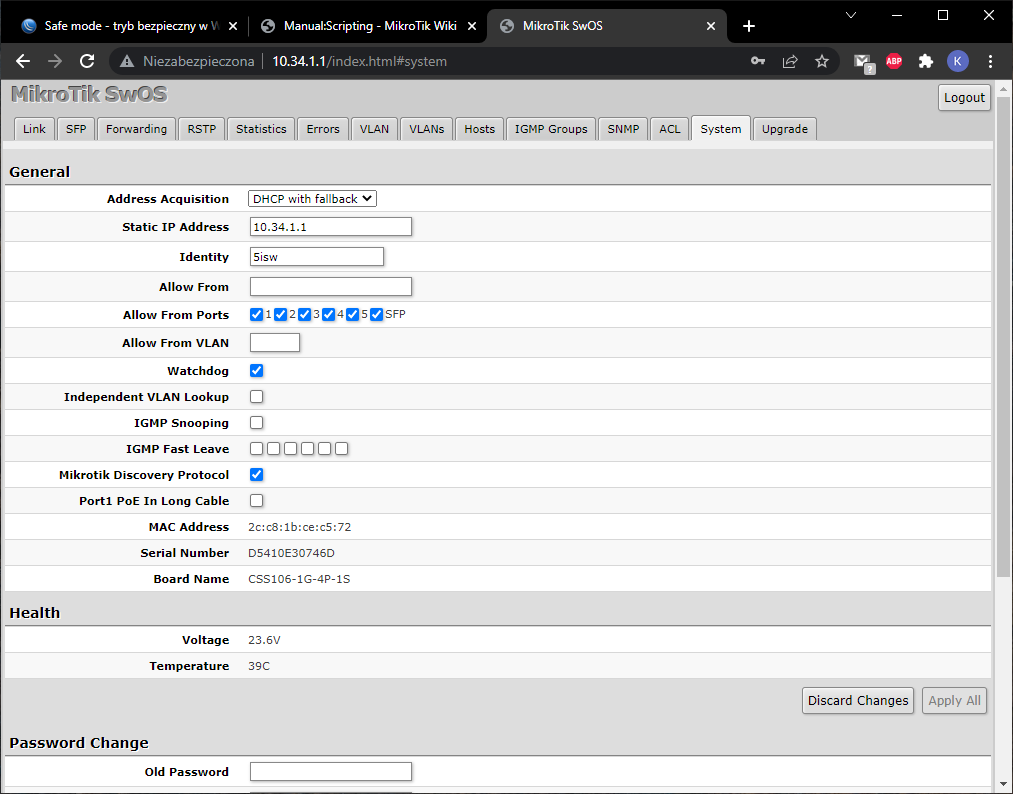Open the ABP Adblock Plus extension
The image size is (1013, 794).
click(x=894, y=61)
